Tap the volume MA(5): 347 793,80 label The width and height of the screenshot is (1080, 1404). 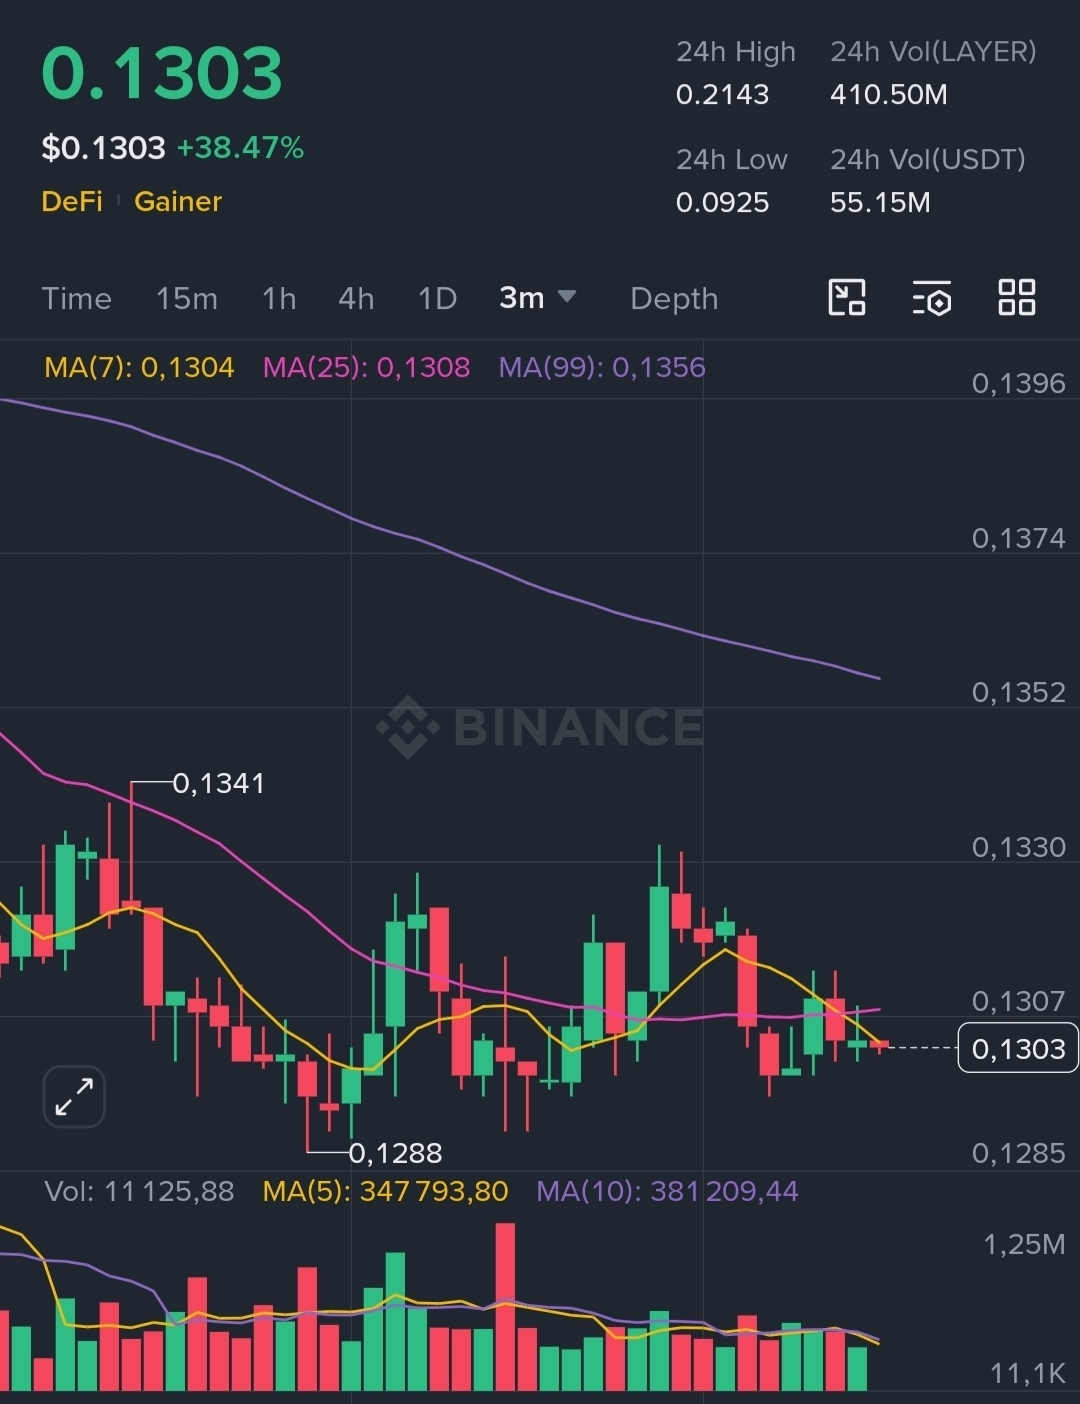[x=385, y=1191]
